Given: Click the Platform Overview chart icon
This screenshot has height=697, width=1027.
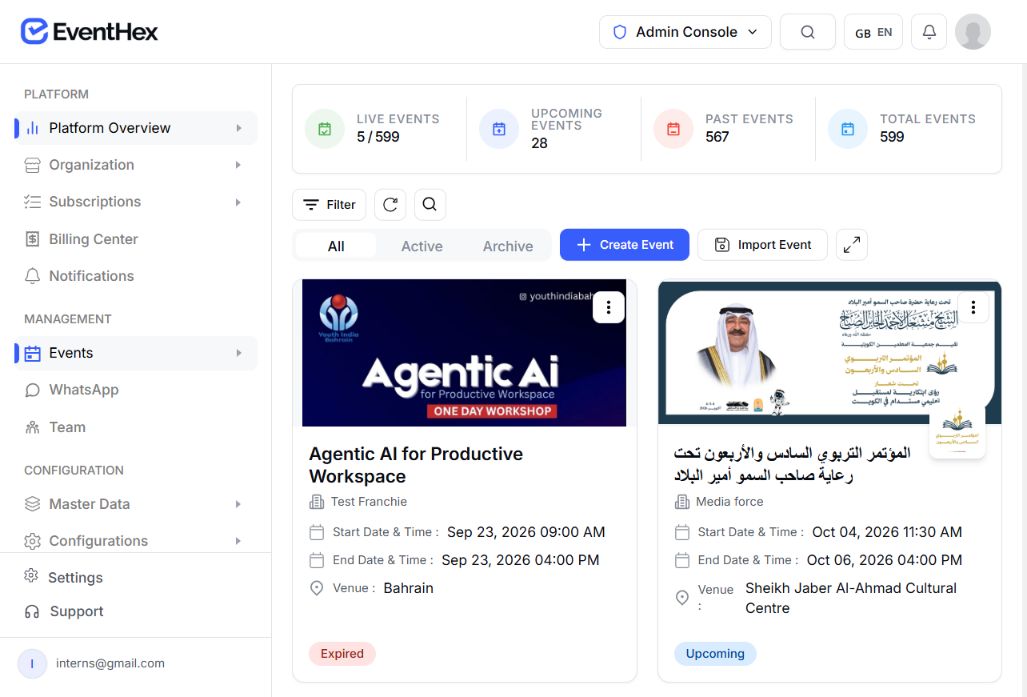Looking at the screenshot, I should (x=32, y=128).
